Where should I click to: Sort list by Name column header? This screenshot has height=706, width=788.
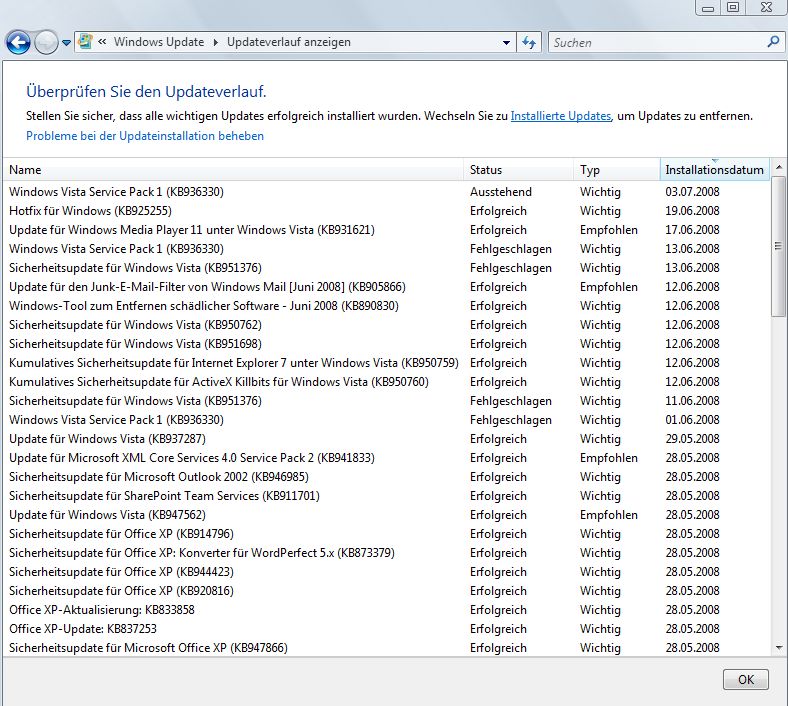pos(234,170)
